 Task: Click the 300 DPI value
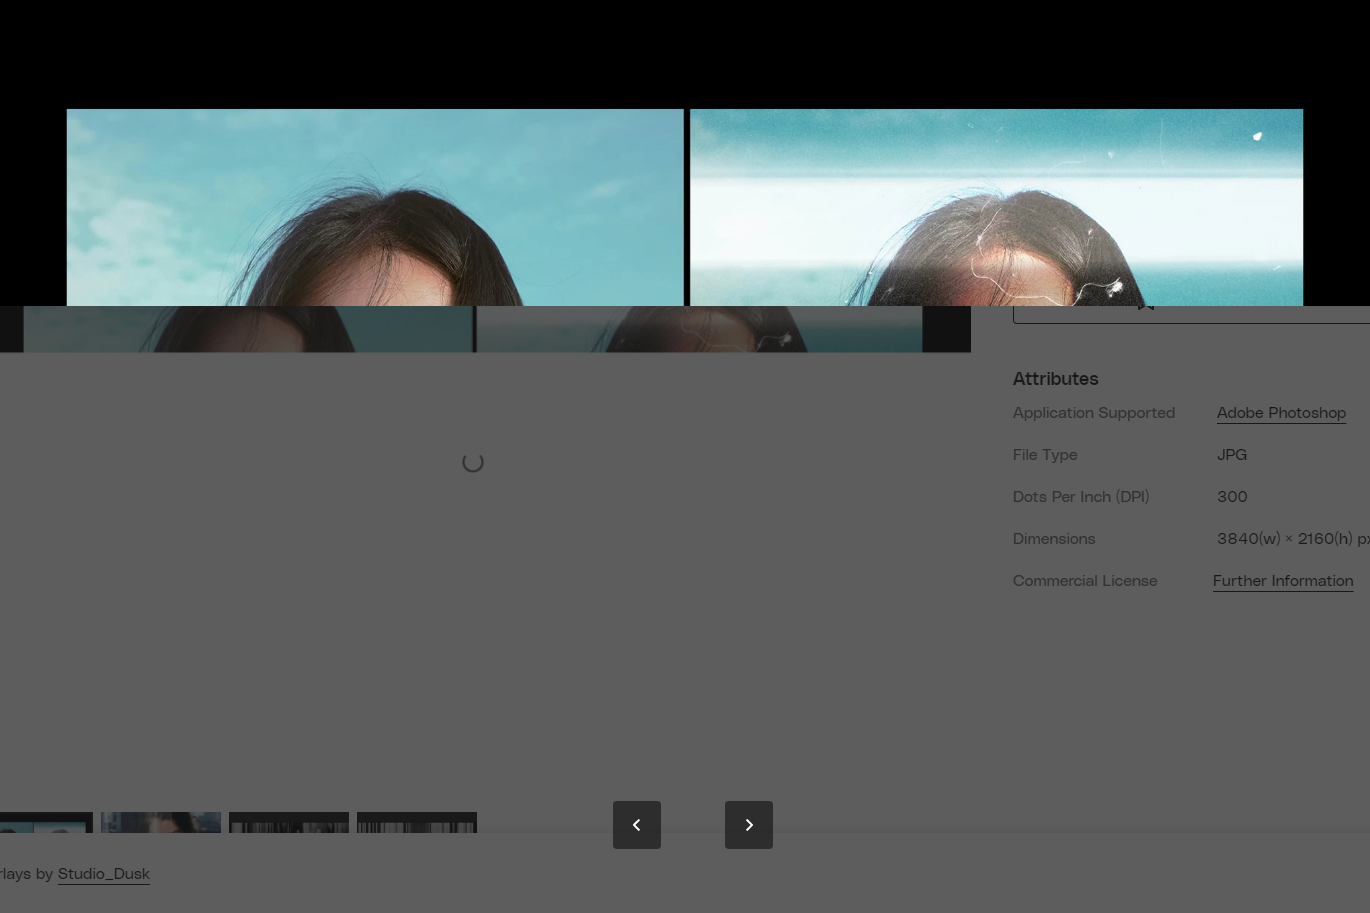point(1232,497)
